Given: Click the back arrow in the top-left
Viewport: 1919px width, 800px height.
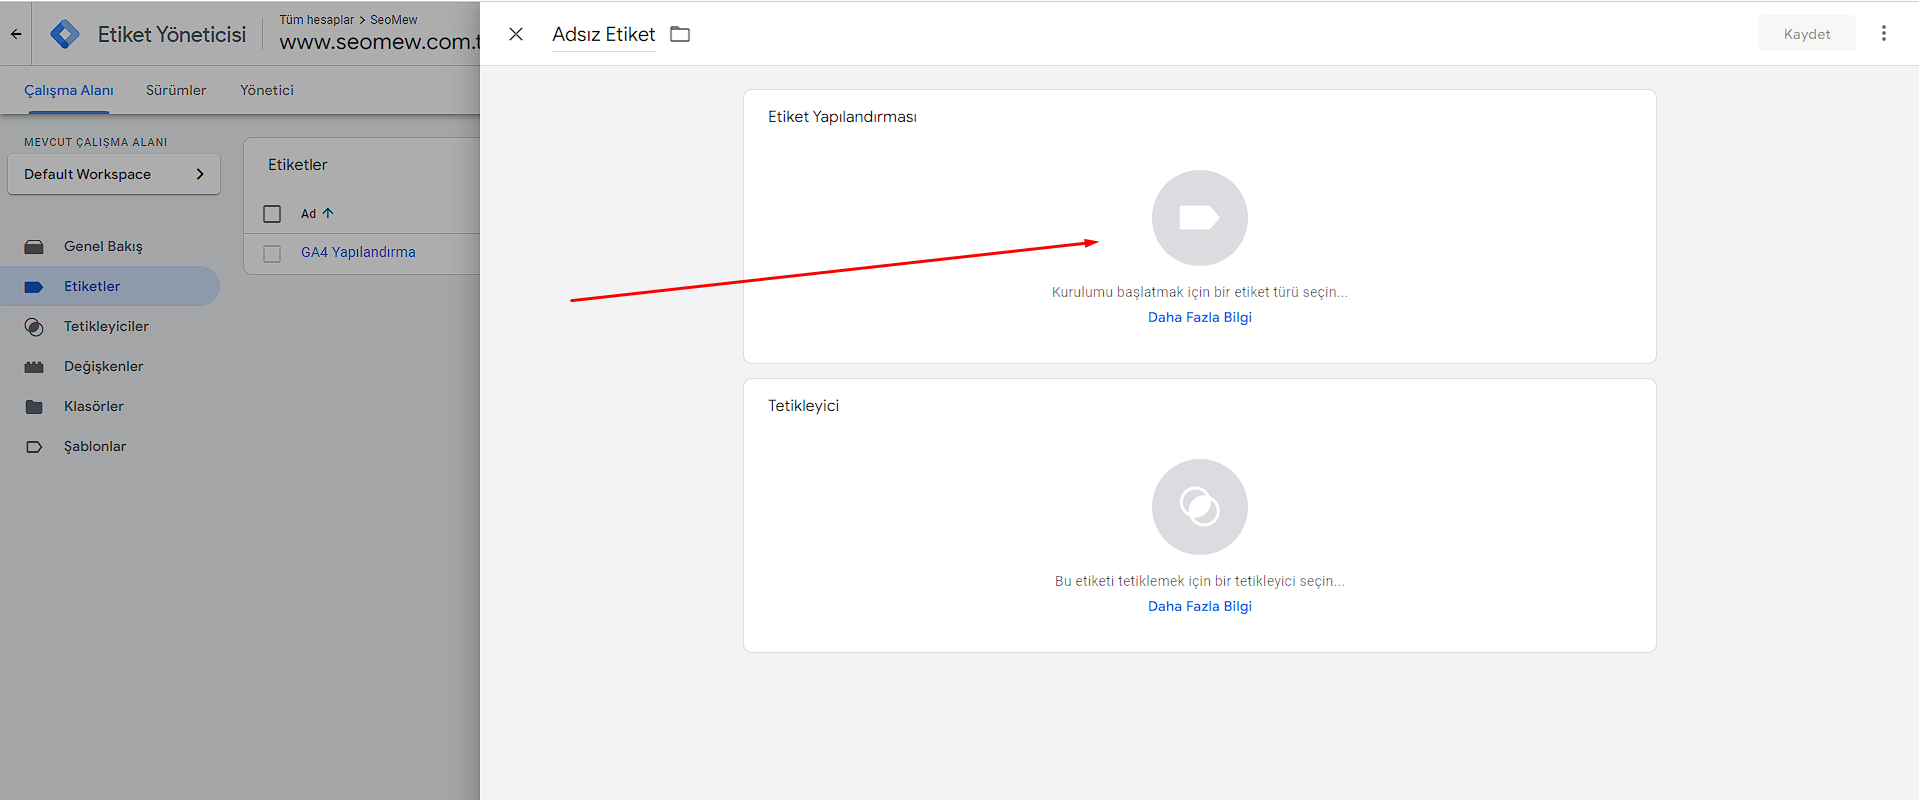Looking at the screenshot, I should pyautogui.click(x=16, y=34).
